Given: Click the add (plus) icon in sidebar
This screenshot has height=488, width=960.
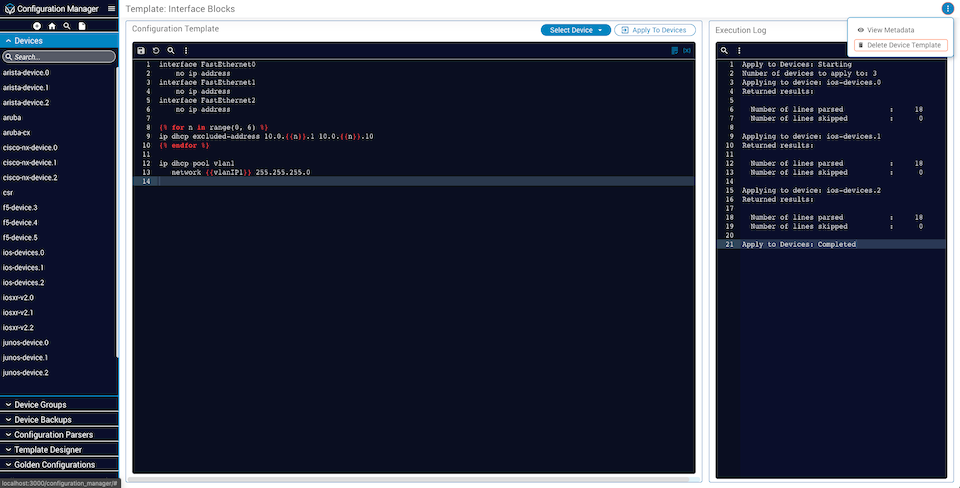Looking at the screenshot, I should click(x=37, y=26).
